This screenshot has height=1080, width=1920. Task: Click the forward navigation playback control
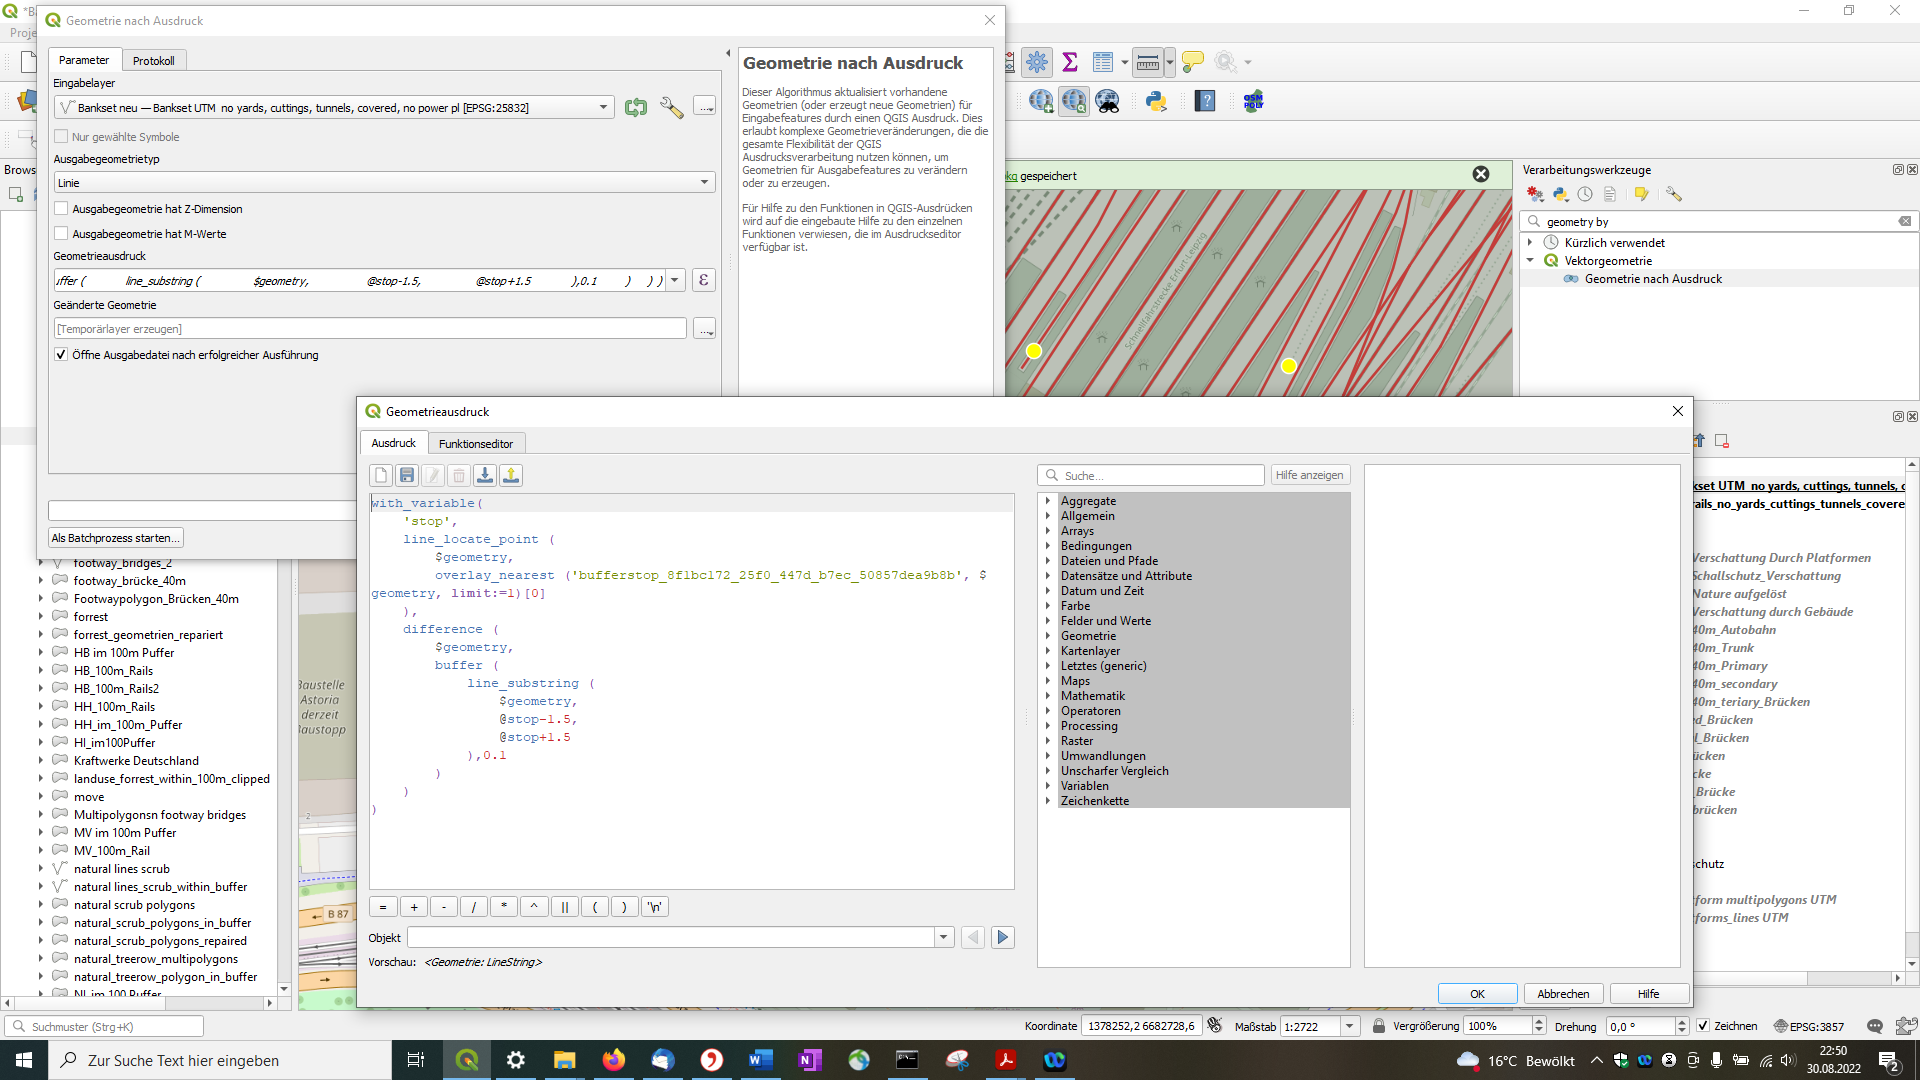(x=1004, y=936)
